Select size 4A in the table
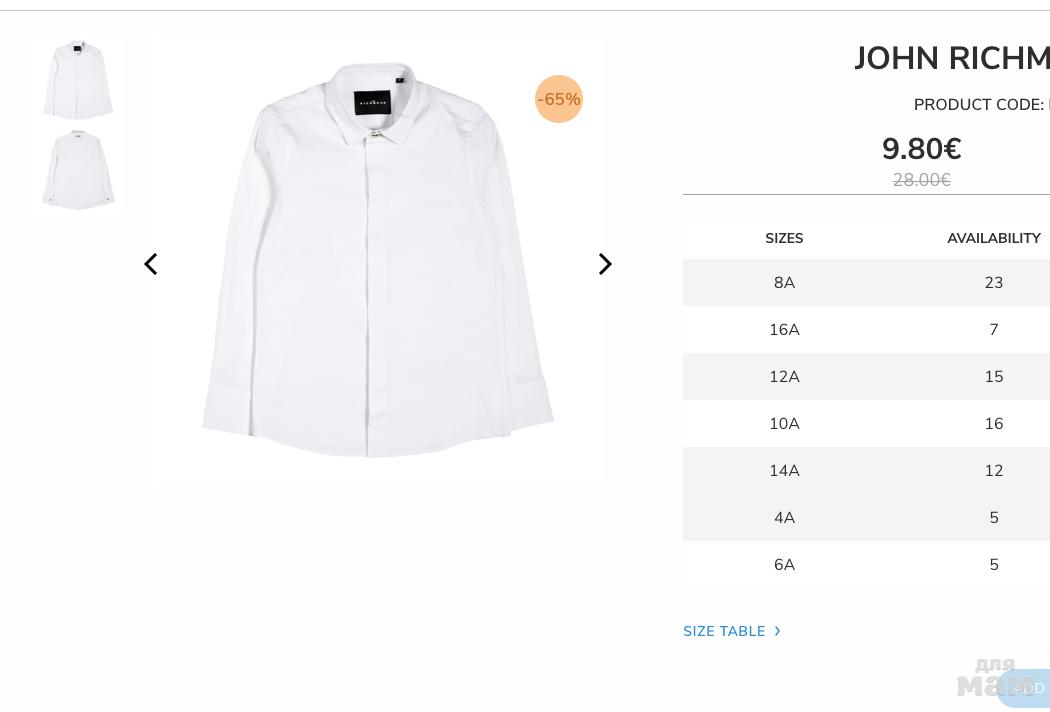 tap(784, 518)
